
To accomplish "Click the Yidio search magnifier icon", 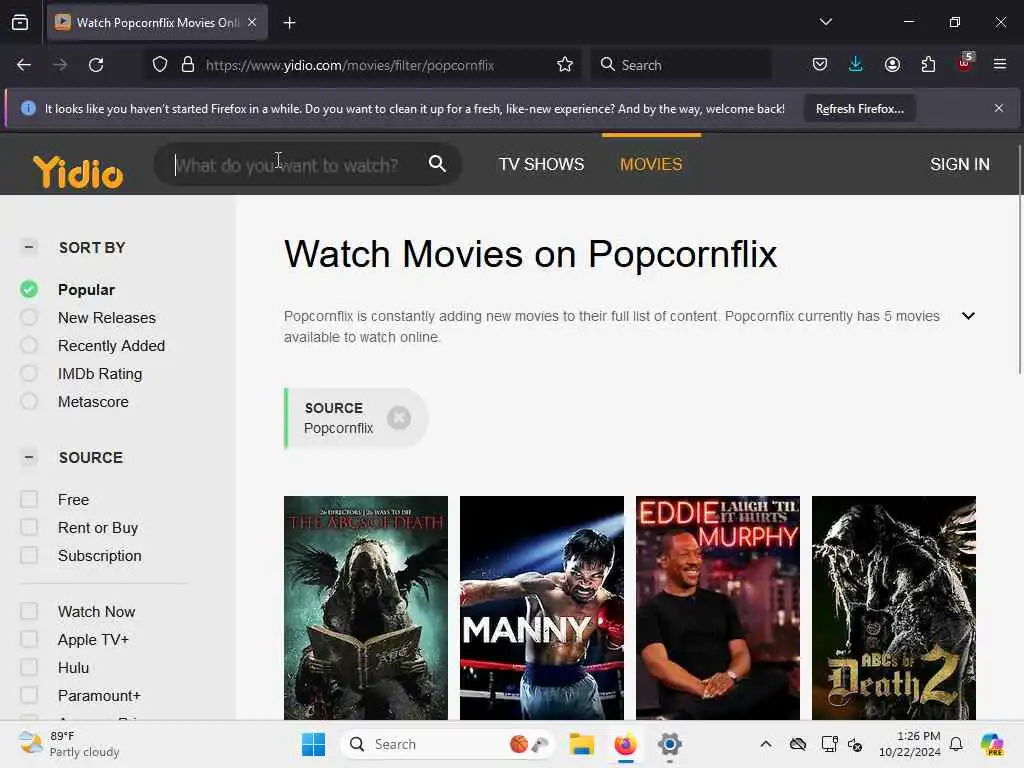I will click(438, 164).
